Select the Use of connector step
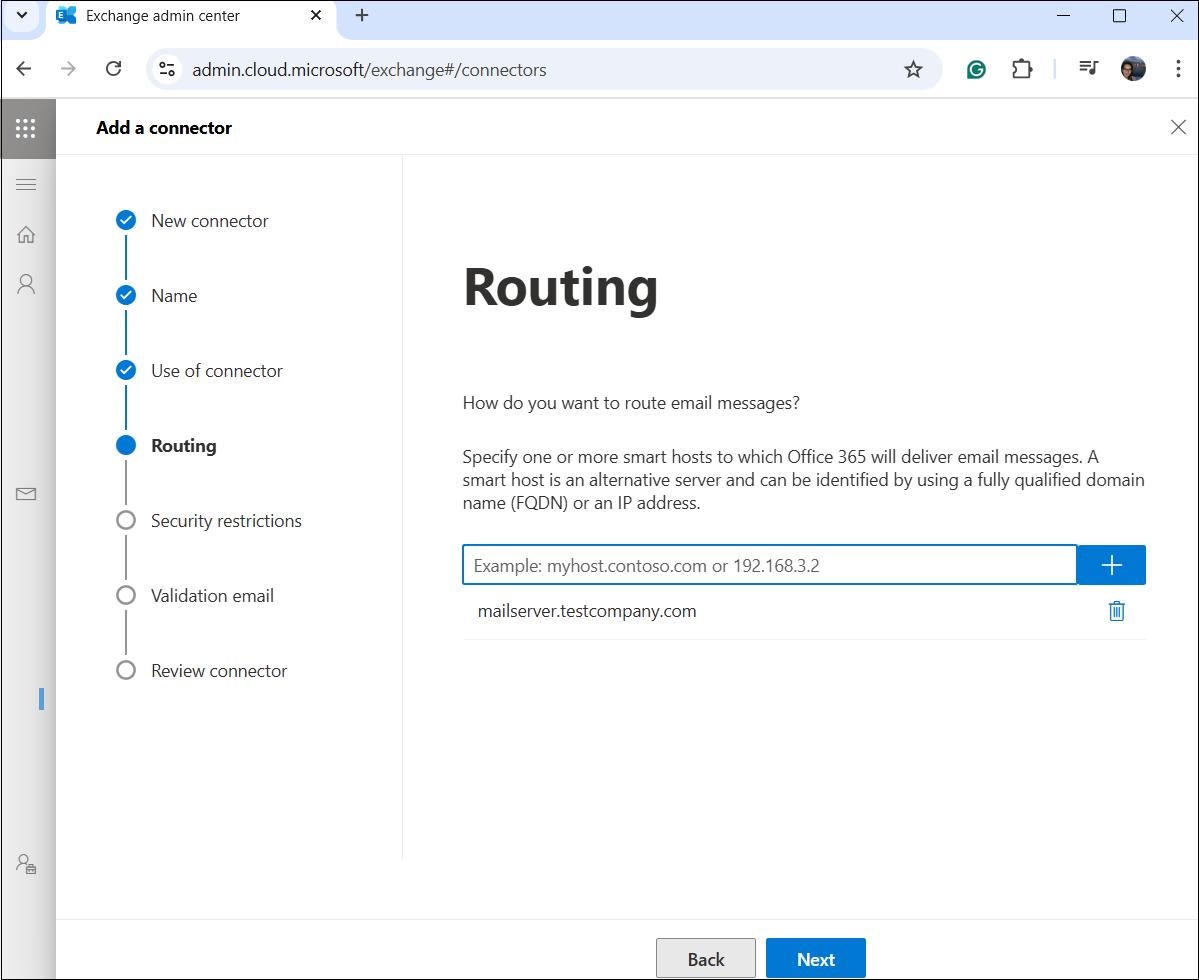 pos(216,371)
